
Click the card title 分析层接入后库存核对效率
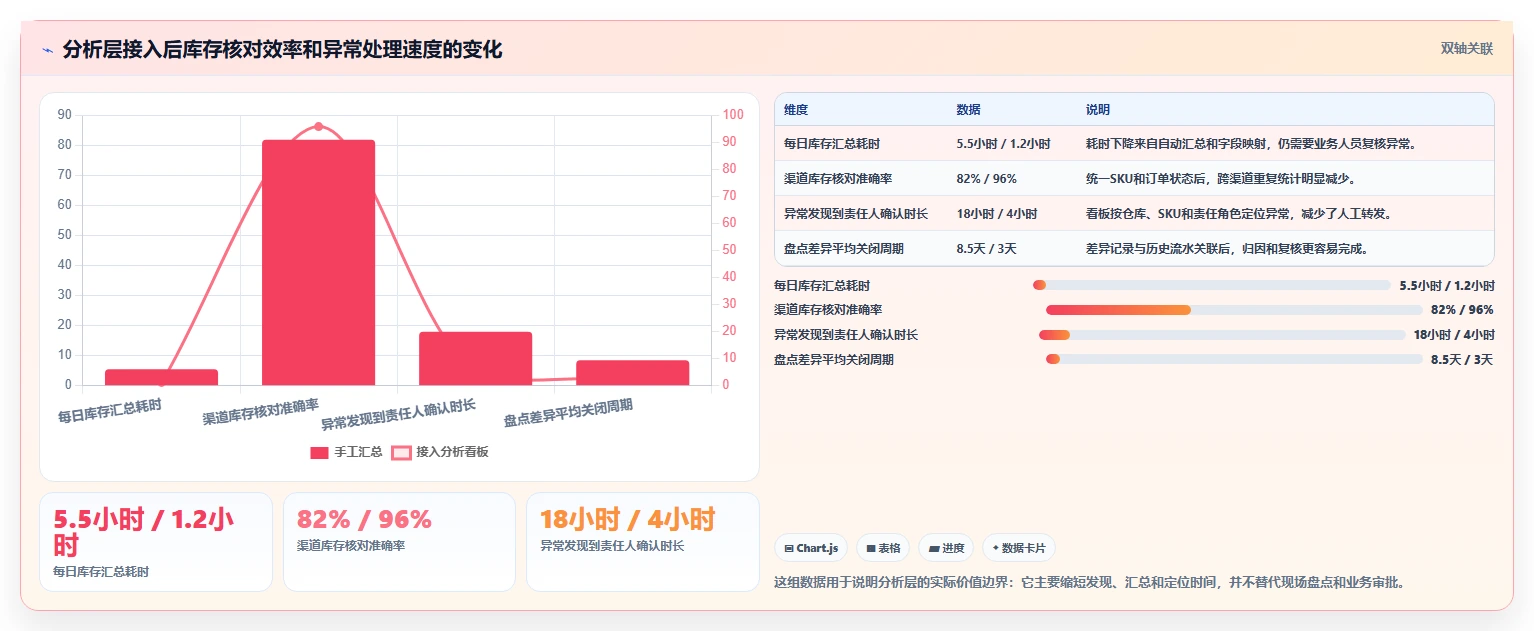tap(282, 49)
